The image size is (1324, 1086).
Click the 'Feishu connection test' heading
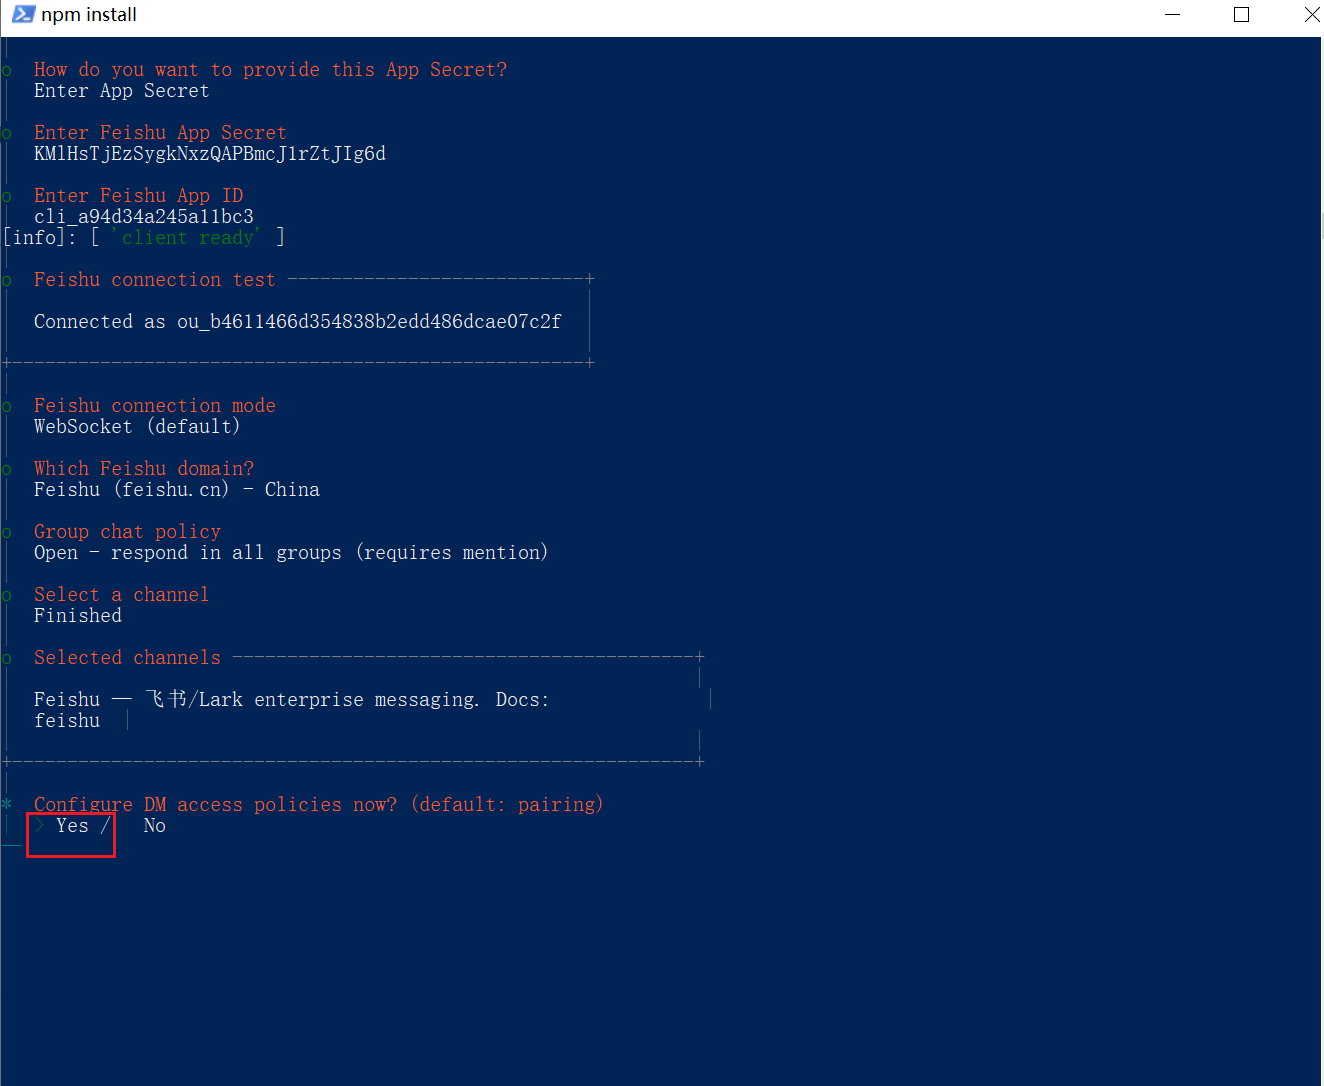(x=155, y=280)
